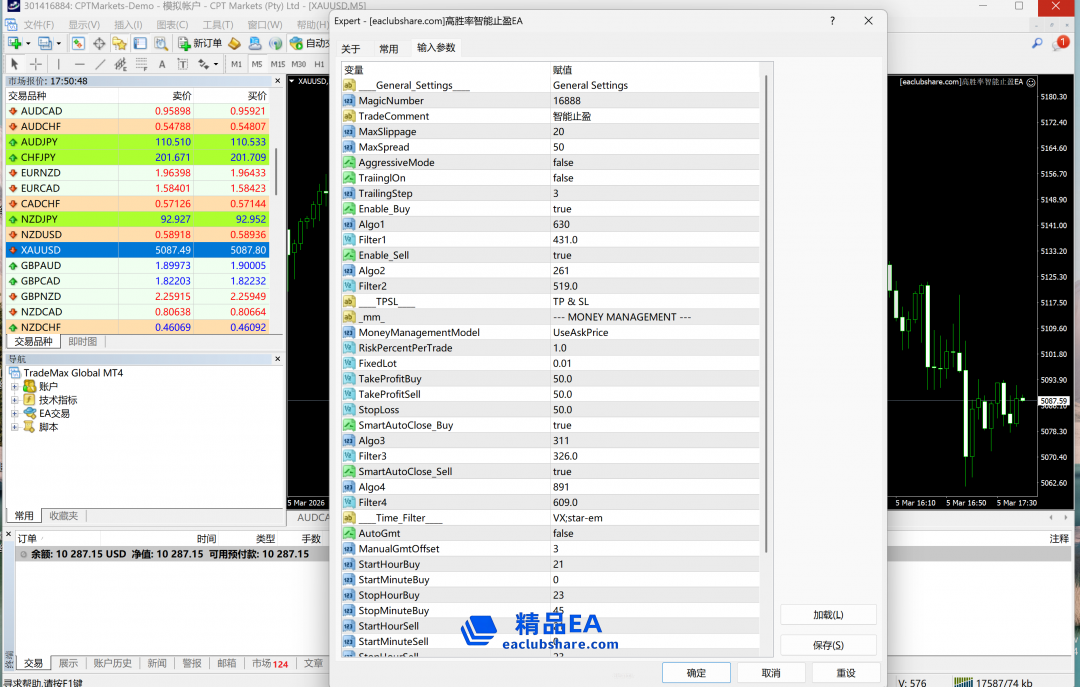
Task: Select the crosshair cursor tool
Action: pyautogui.click(x=36, y=64)
